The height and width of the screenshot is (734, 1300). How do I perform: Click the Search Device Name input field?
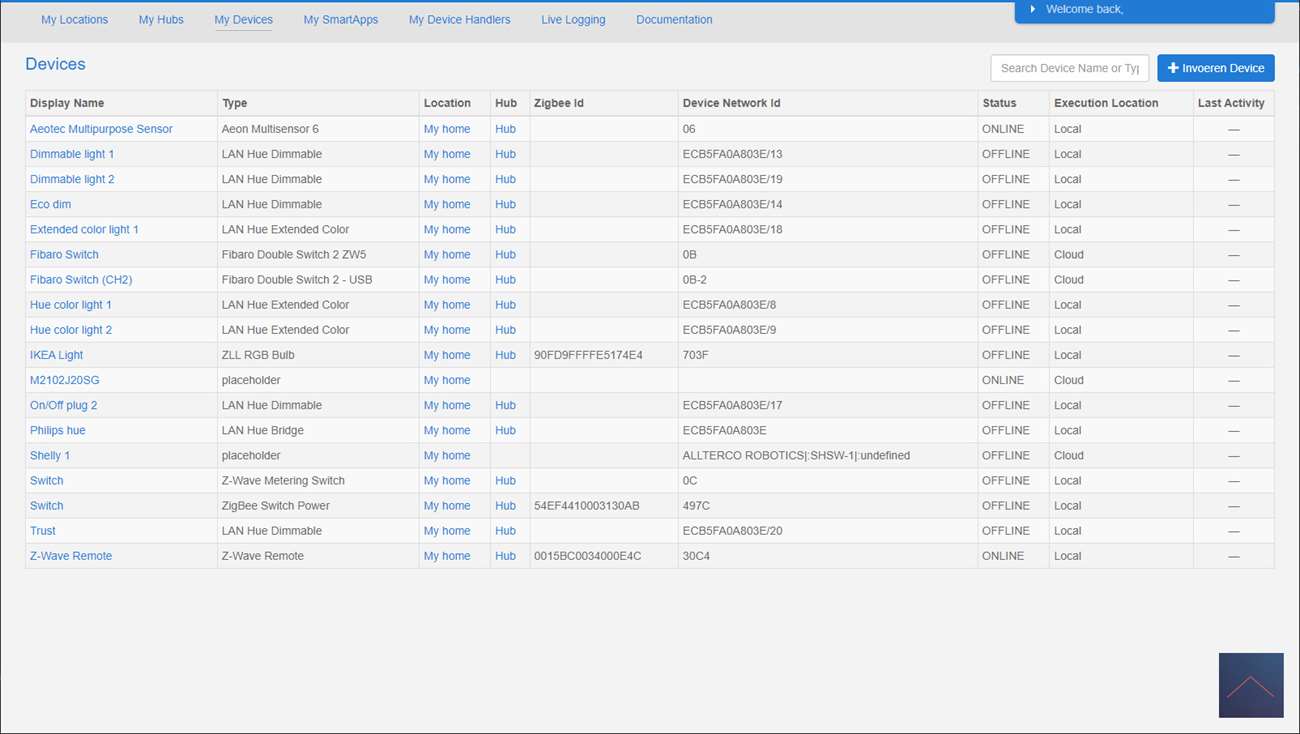pyautogui.click(x=1068, y=68)
